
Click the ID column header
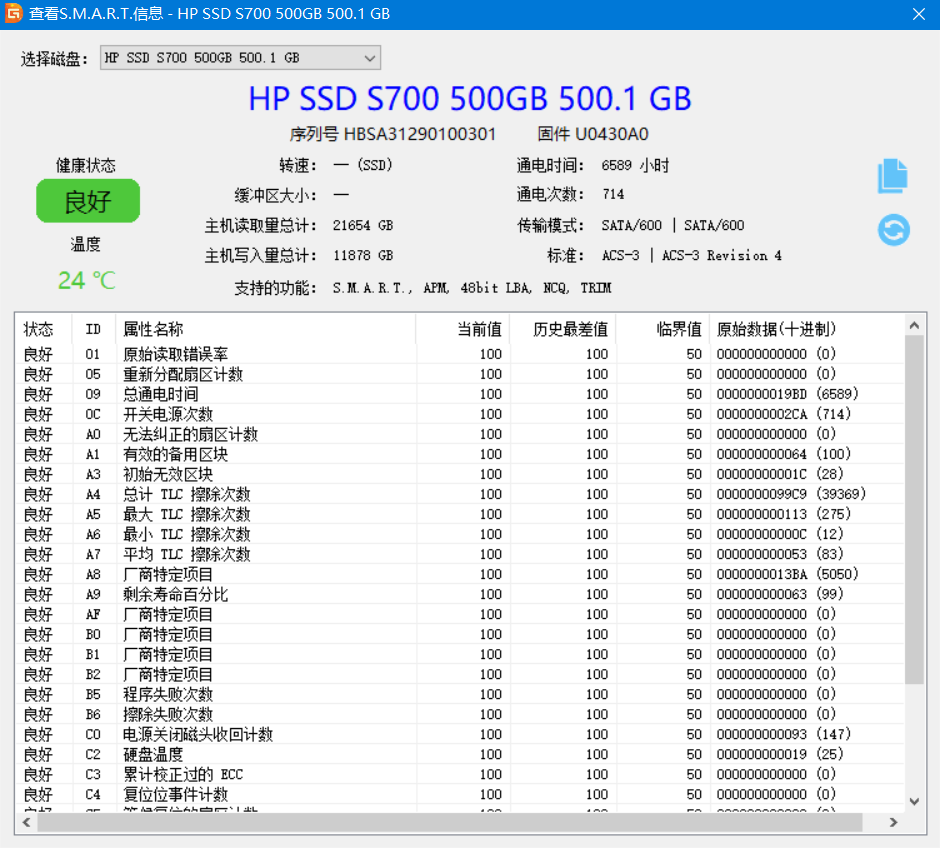tap(93, 329)
